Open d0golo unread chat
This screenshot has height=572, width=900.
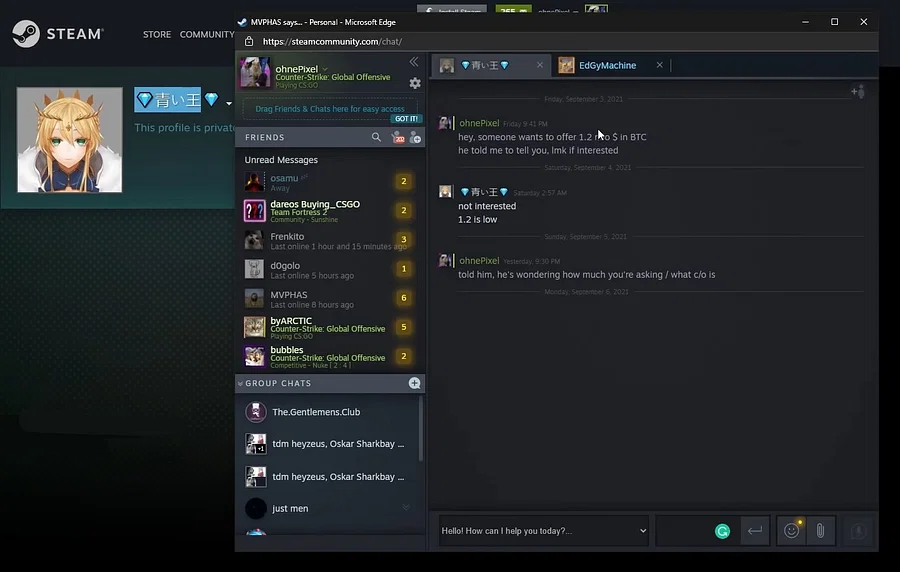point(330,269)
